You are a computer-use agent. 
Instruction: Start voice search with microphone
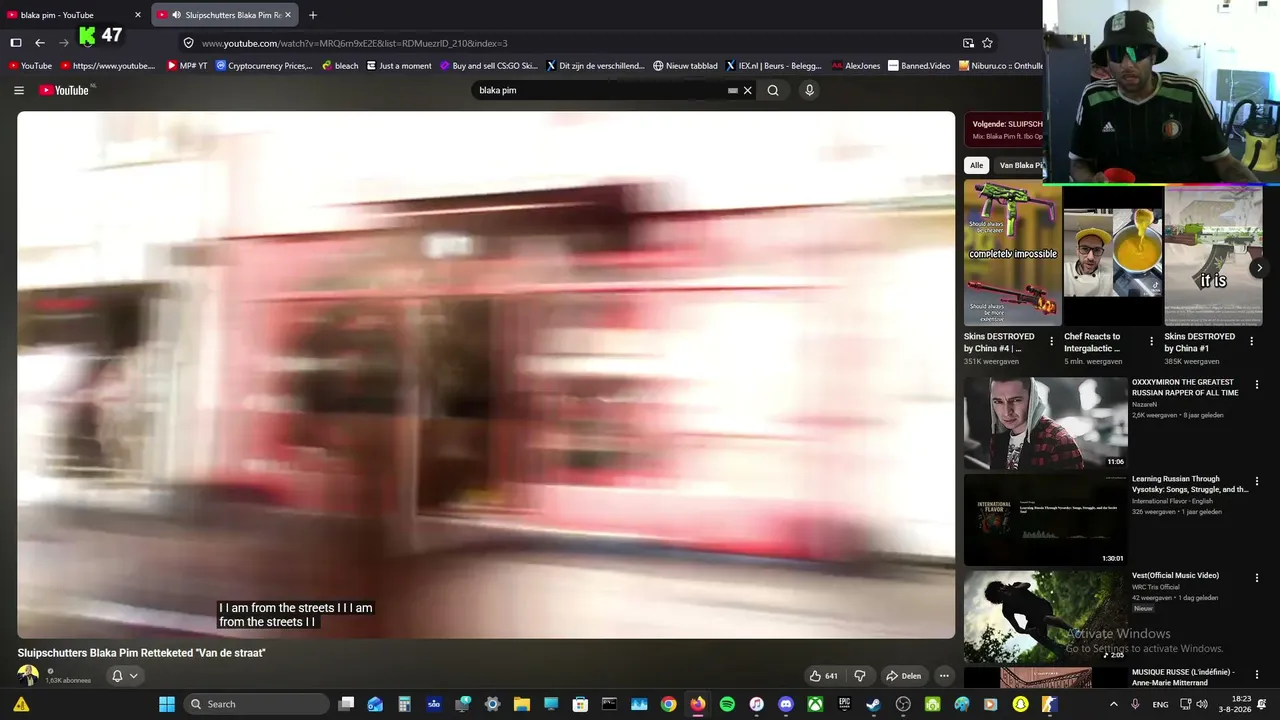[809, 90]
